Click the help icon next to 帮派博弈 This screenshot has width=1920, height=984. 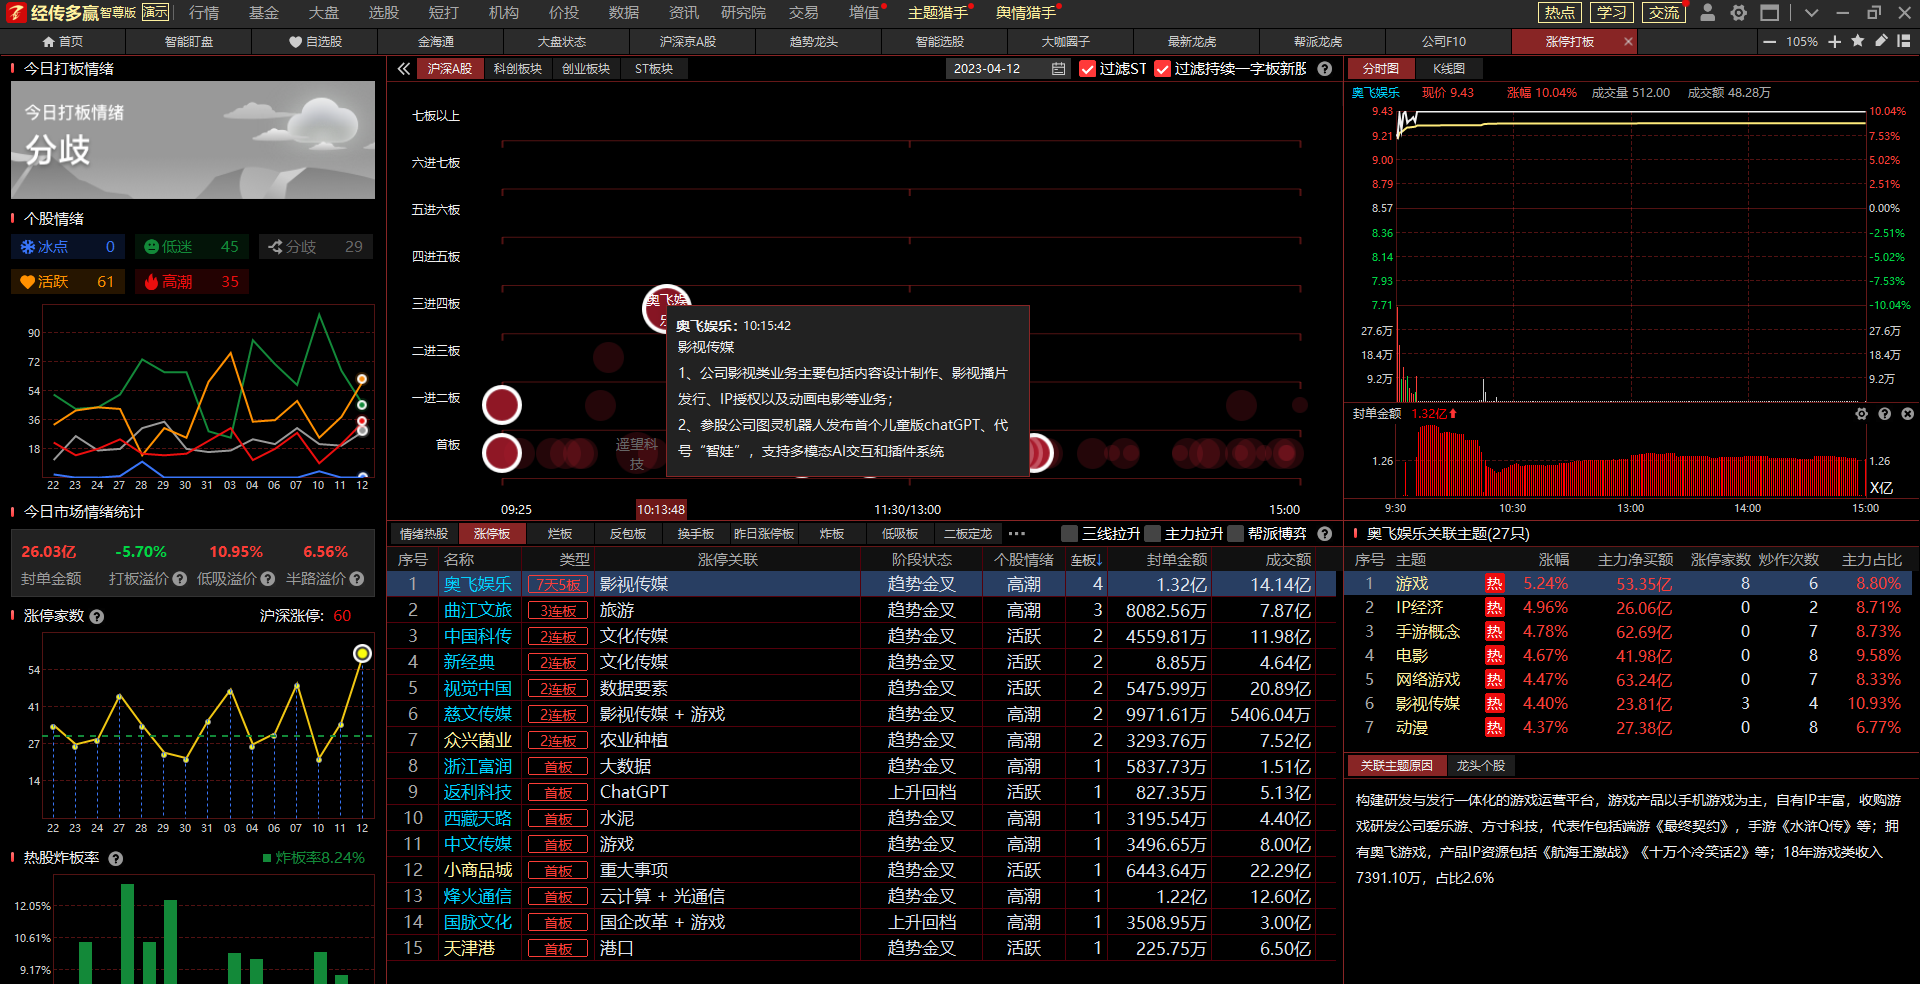(1325, 533)
